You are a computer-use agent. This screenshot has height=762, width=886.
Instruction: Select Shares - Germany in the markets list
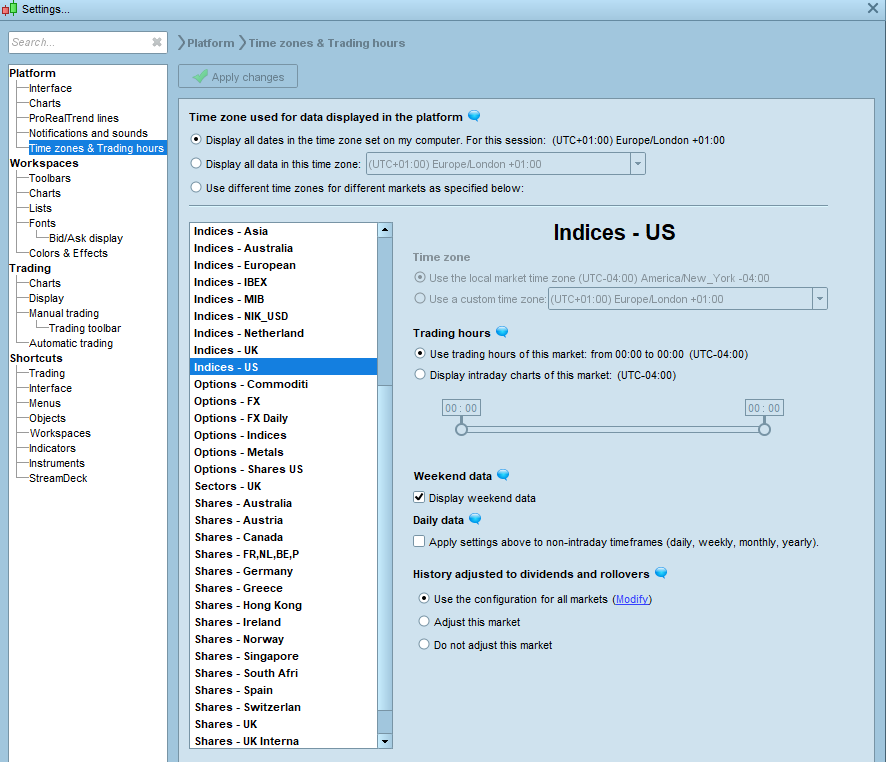[x=243, y=571]
